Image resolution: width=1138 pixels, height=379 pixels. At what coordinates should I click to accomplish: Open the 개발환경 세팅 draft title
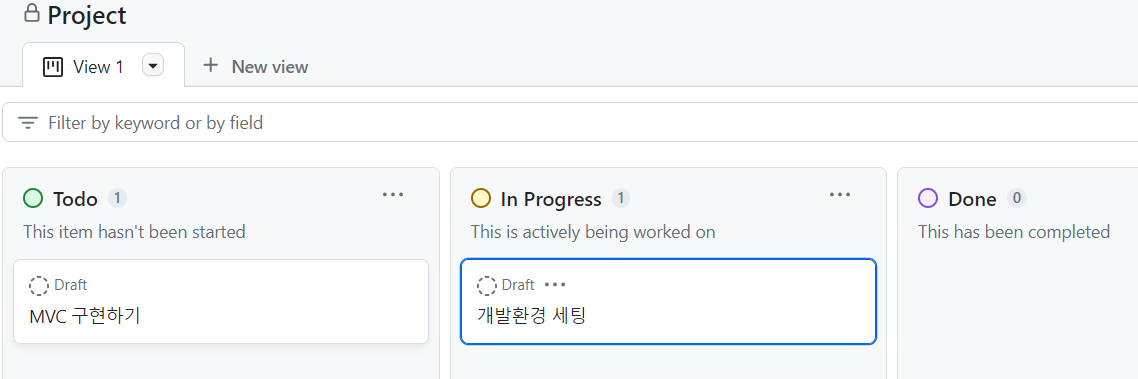[531, 317]
